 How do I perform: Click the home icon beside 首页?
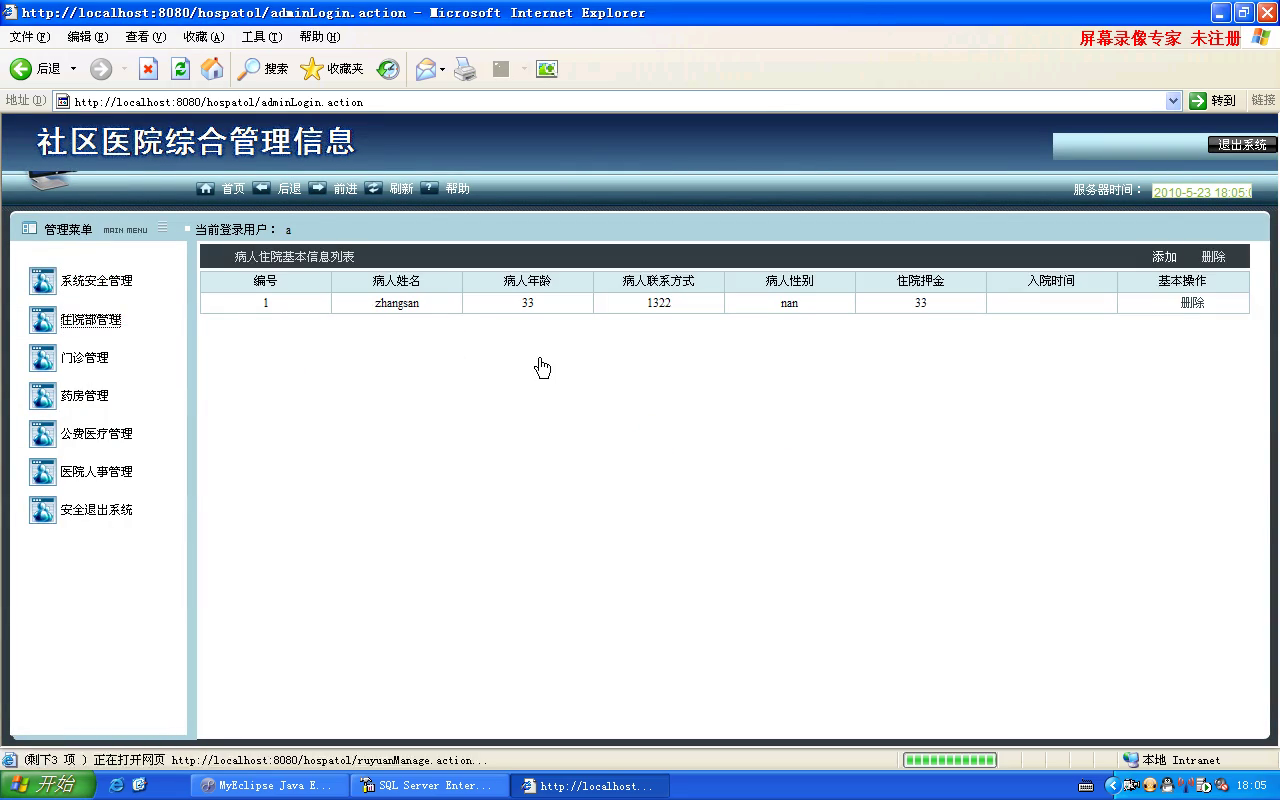click(x=206, y=188)
